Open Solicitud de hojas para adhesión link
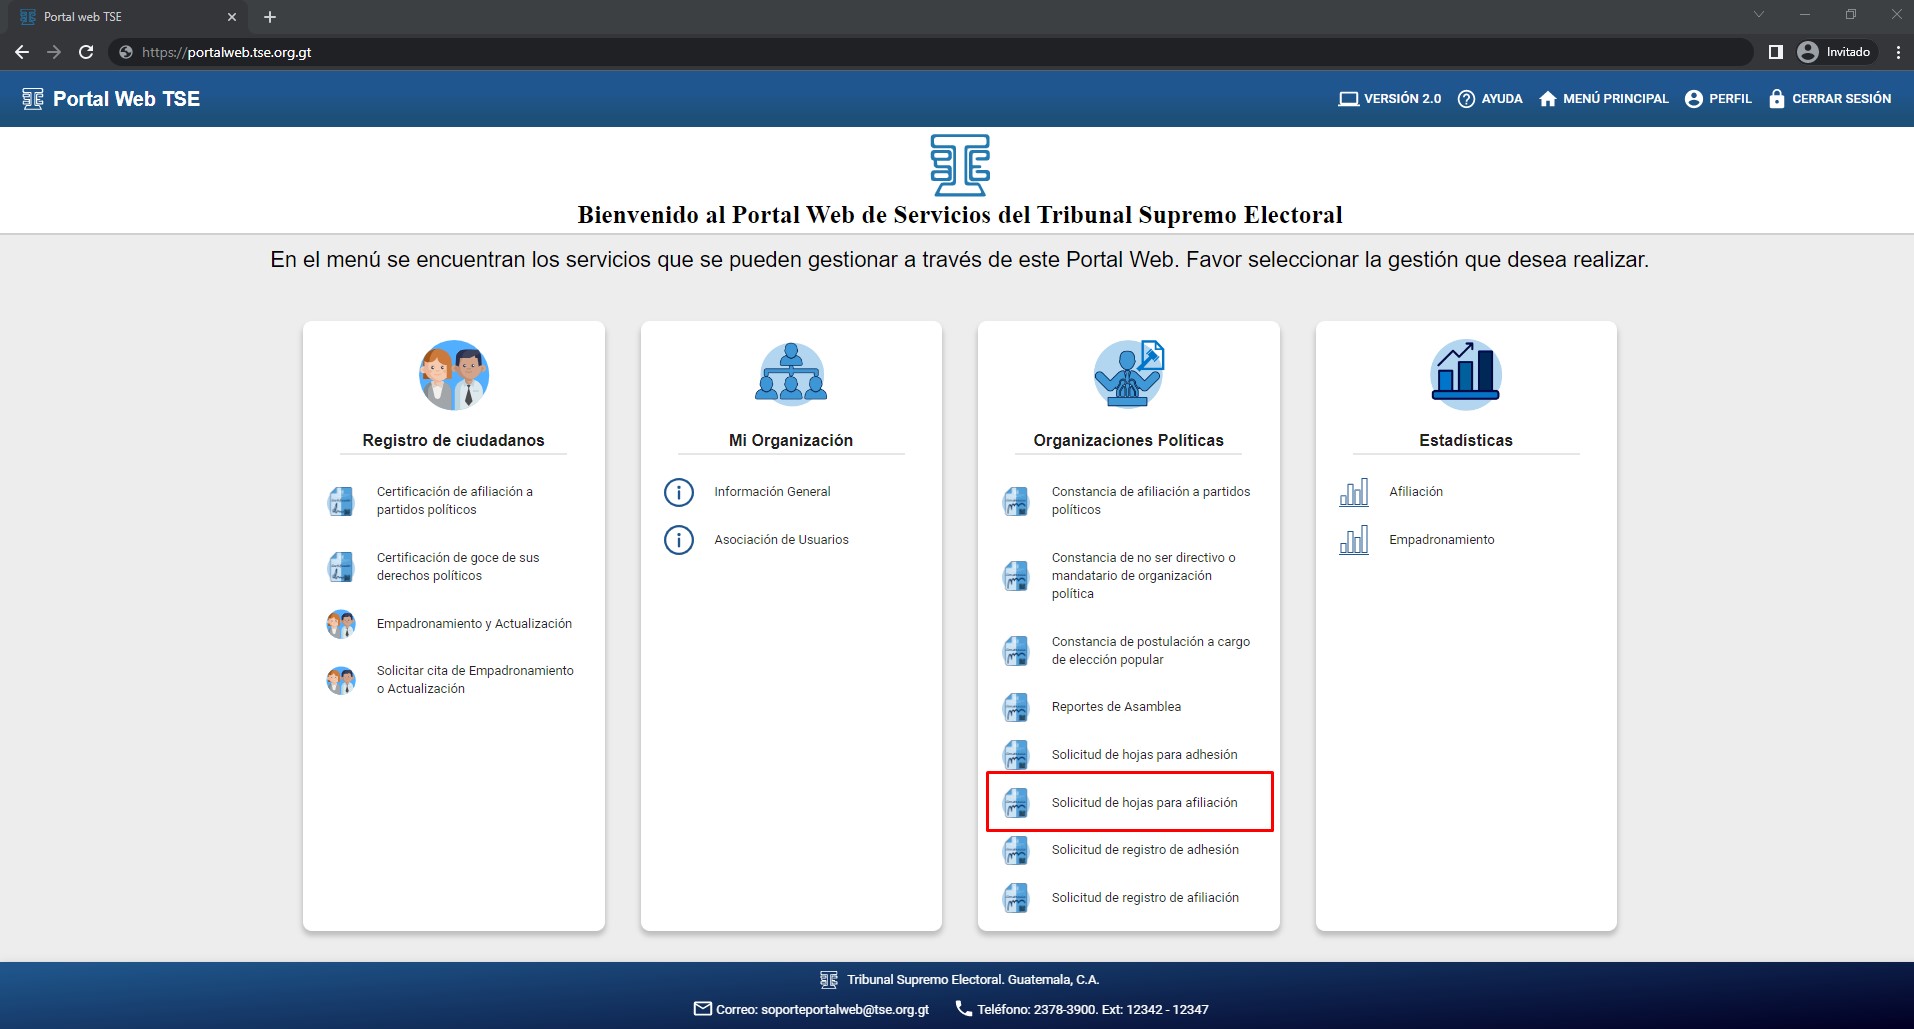Viewport: 1914px width, 1029px height. pyautogui.click(x=1144, y=755)
